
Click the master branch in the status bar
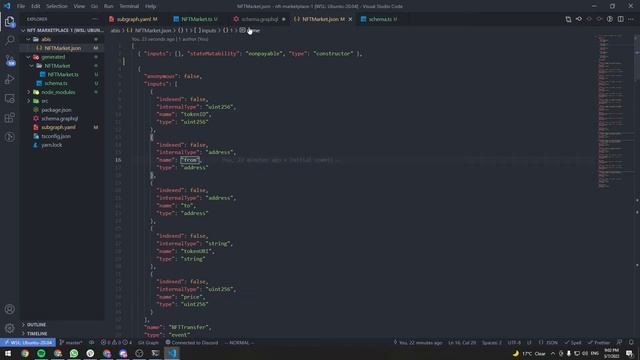click(71, 342)
